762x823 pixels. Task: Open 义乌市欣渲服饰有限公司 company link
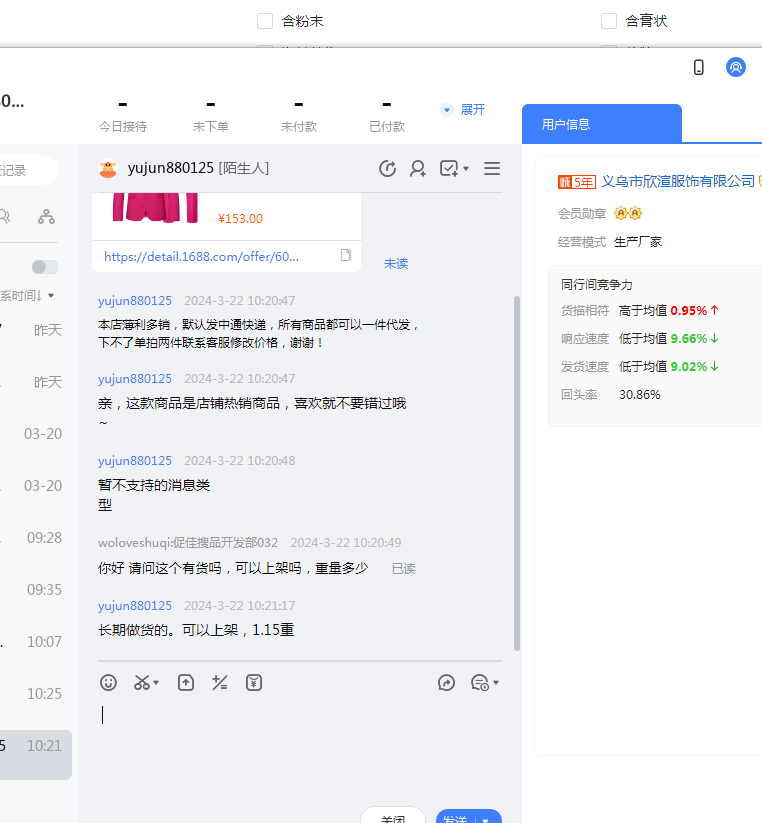677,181
